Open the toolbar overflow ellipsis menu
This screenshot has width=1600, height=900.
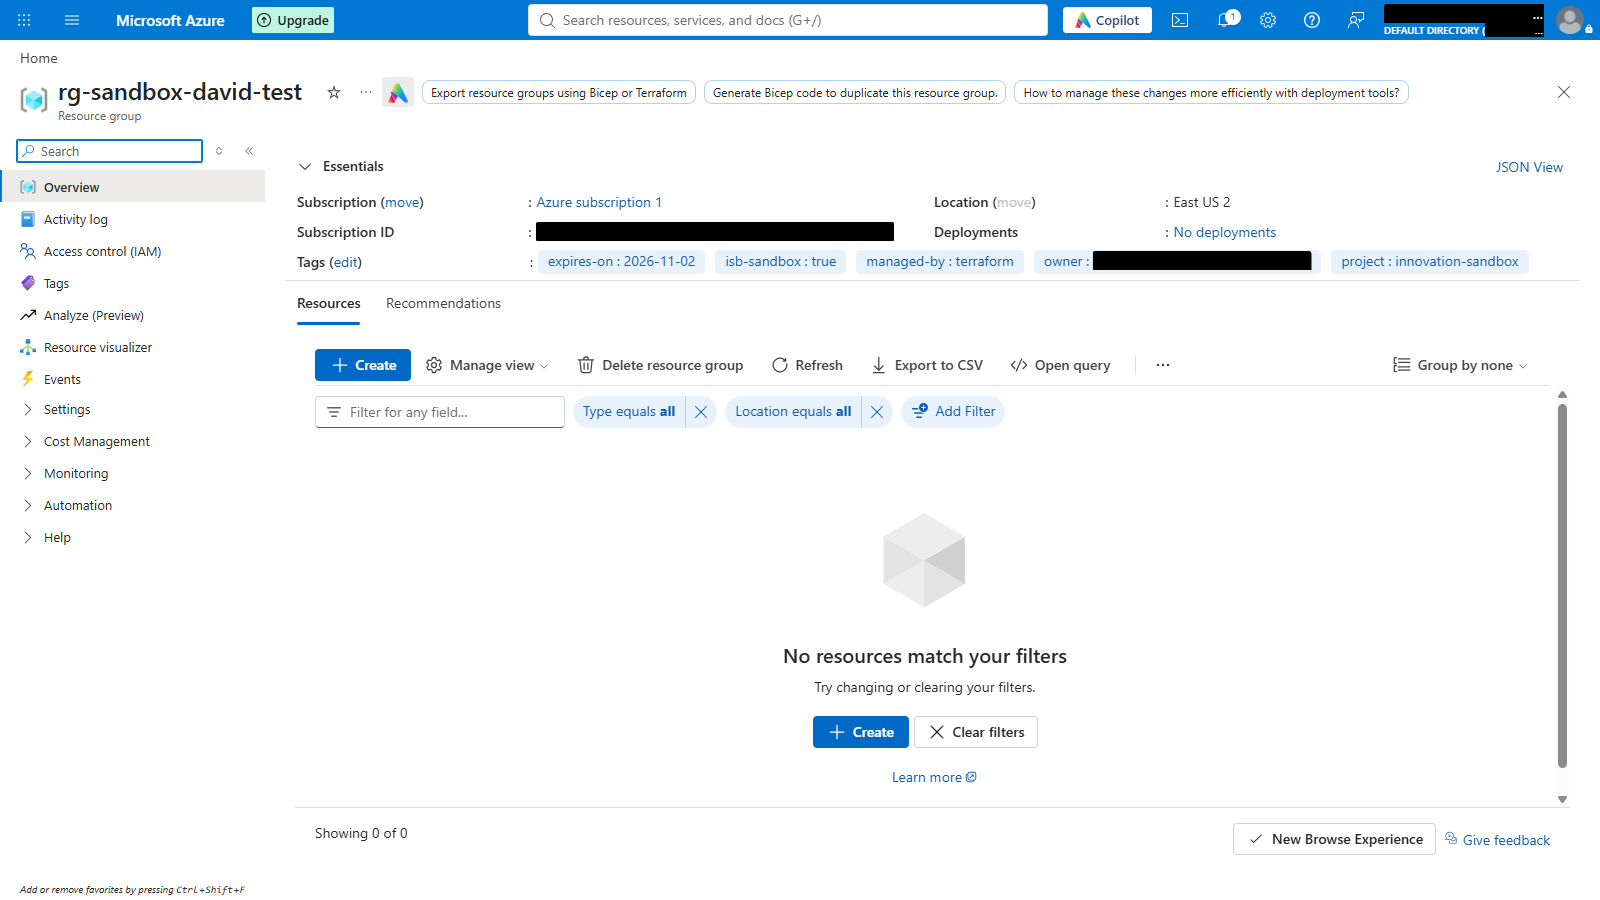1163,365
